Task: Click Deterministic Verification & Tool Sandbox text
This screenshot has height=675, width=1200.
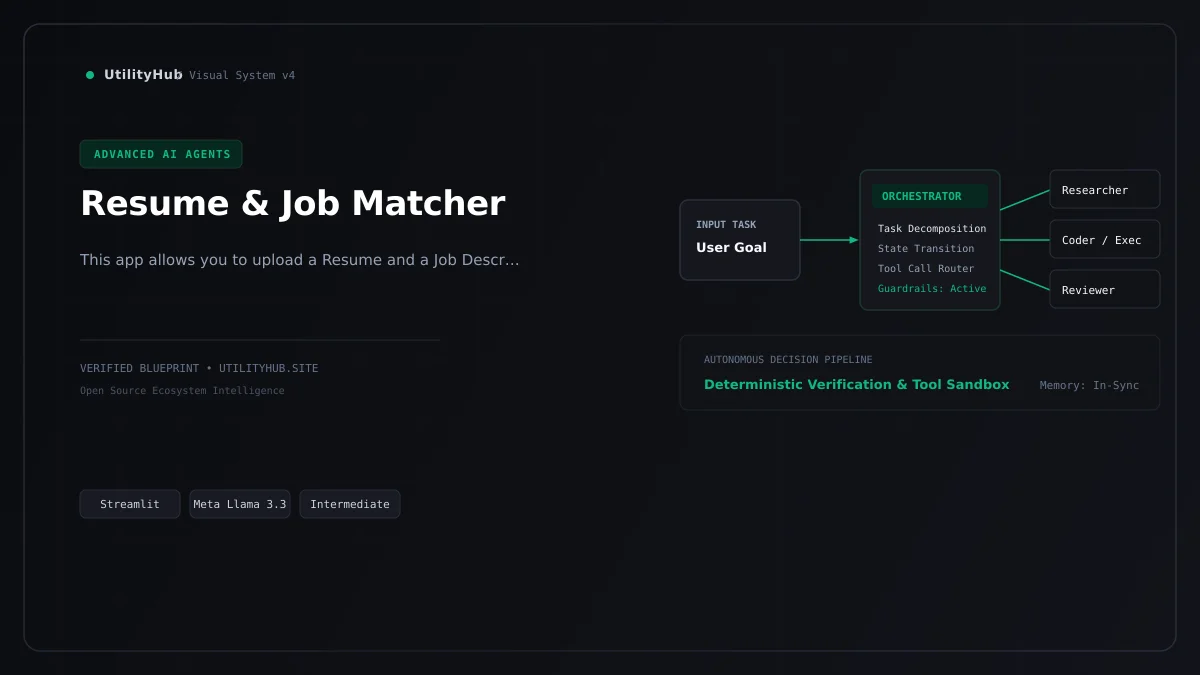Action: [x=857, y=385]
